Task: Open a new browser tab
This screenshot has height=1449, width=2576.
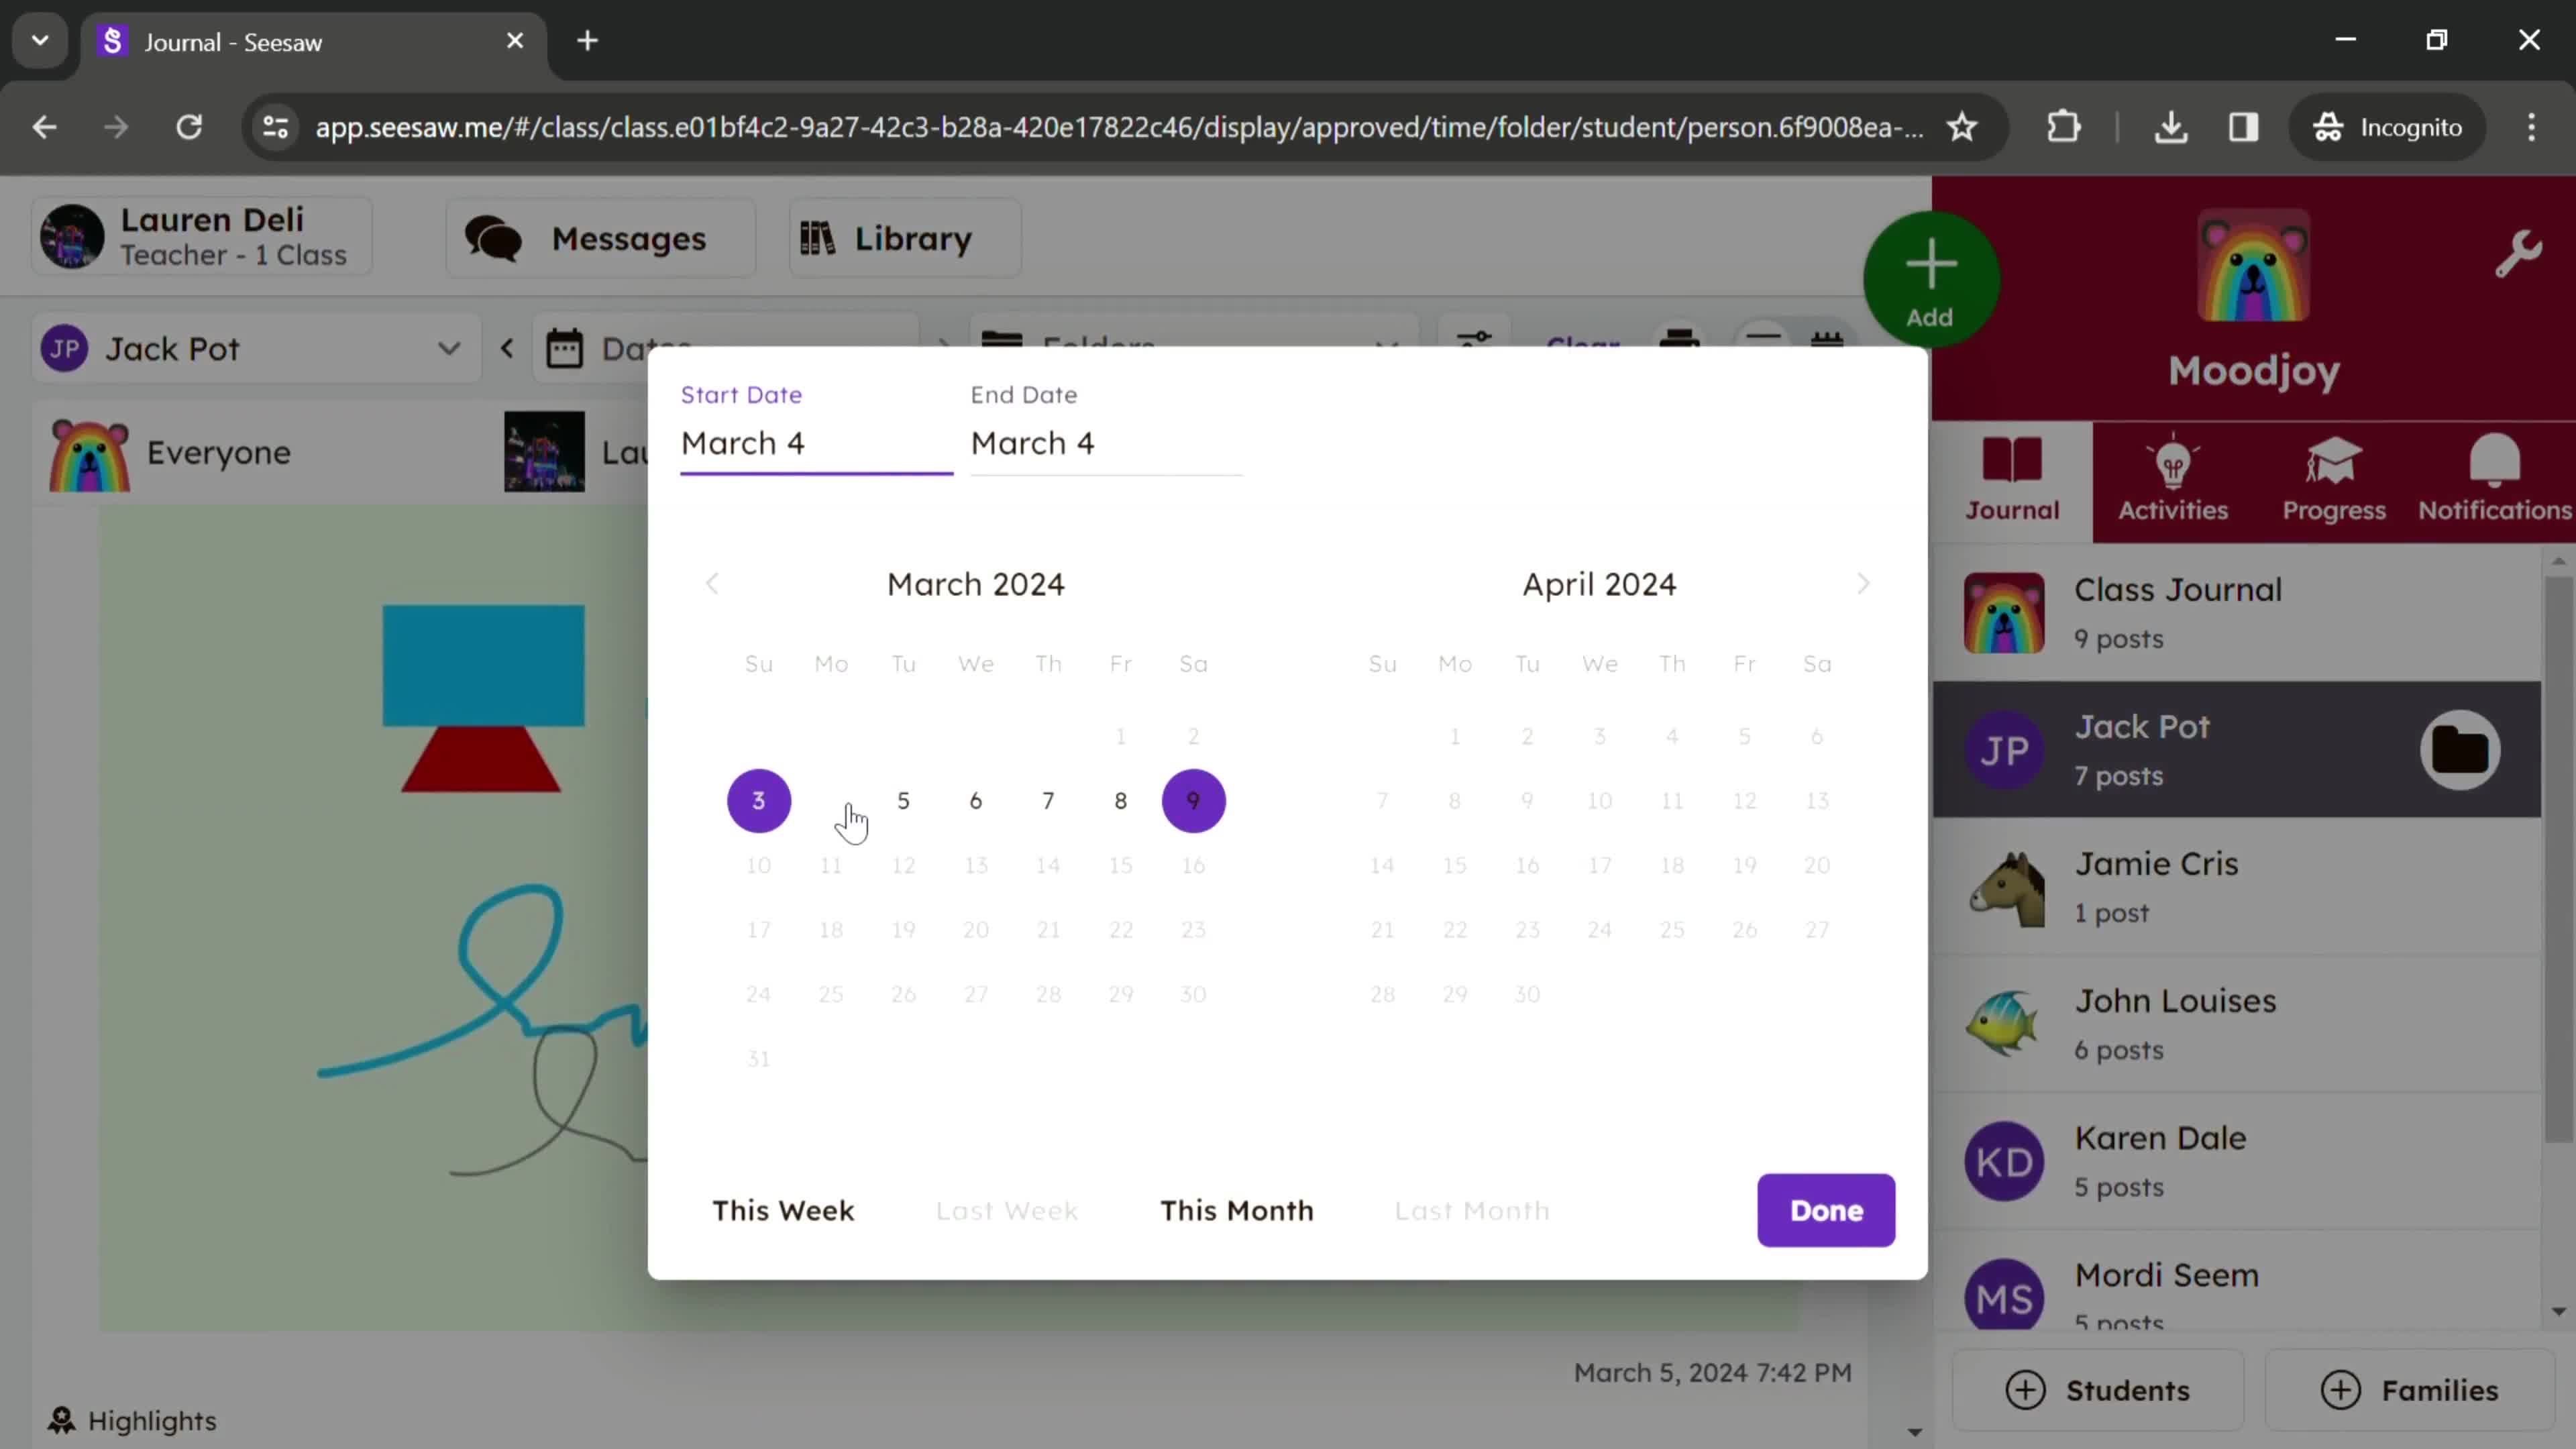Action: pyautogui.click(x=588, y=41)
